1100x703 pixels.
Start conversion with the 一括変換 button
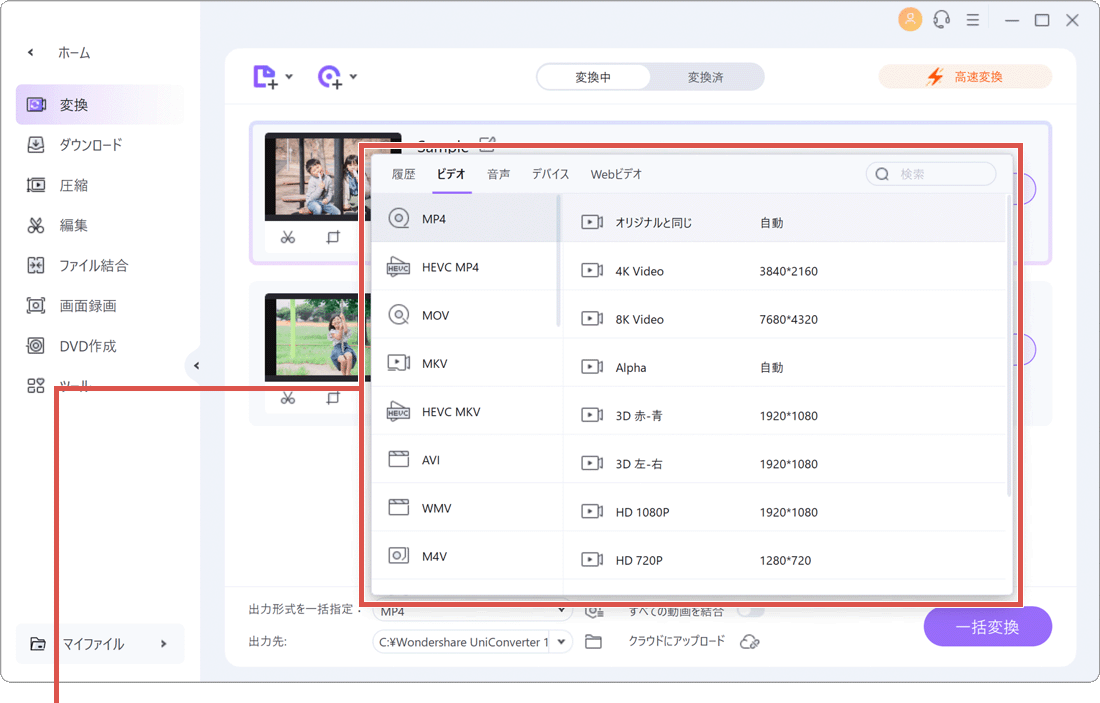[x=987, y=626]
